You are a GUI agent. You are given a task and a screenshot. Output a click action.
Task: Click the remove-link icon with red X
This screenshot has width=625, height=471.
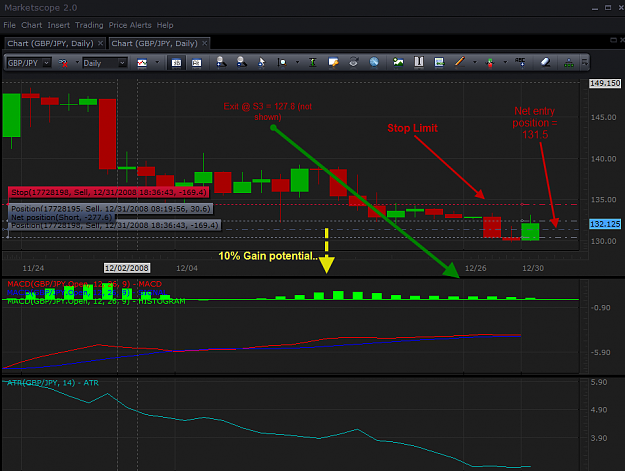[x=63, y=63]
